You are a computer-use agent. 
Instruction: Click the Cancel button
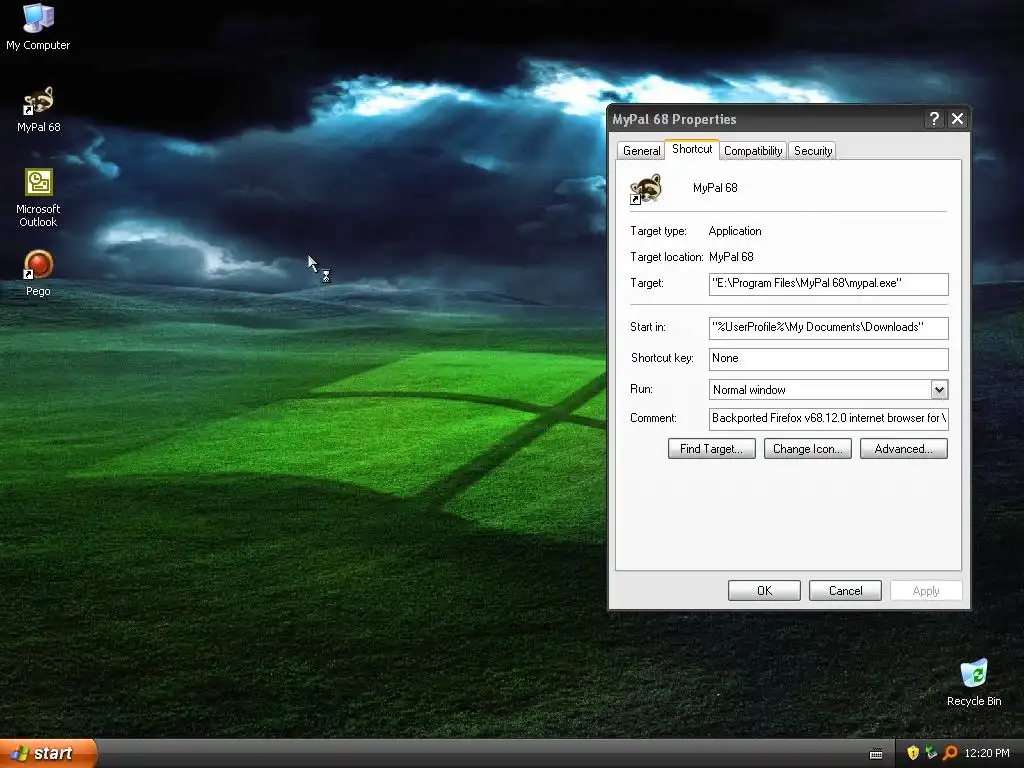point(845,590)
